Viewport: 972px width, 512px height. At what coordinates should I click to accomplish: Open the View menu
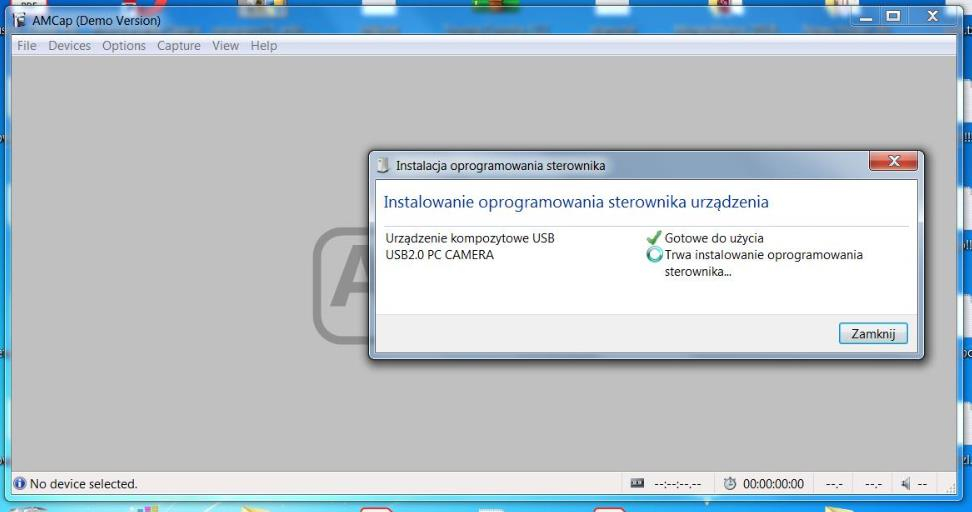(x=225, y=46)
